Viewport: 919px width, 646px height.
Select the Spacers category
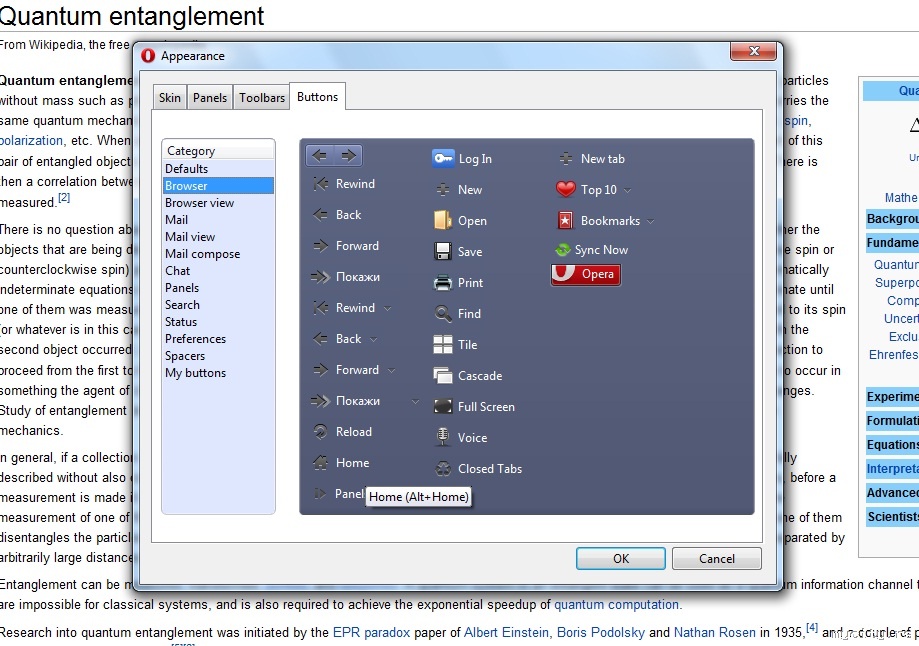coord(218,356)
